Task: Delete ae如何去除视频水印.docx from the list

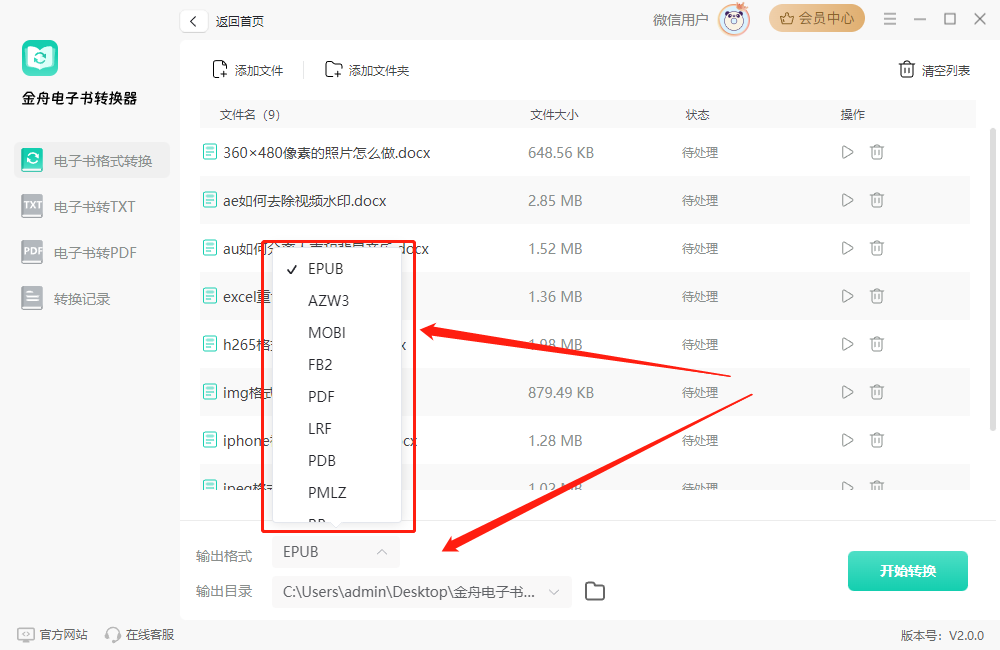Action: click(x=877, y=201)
